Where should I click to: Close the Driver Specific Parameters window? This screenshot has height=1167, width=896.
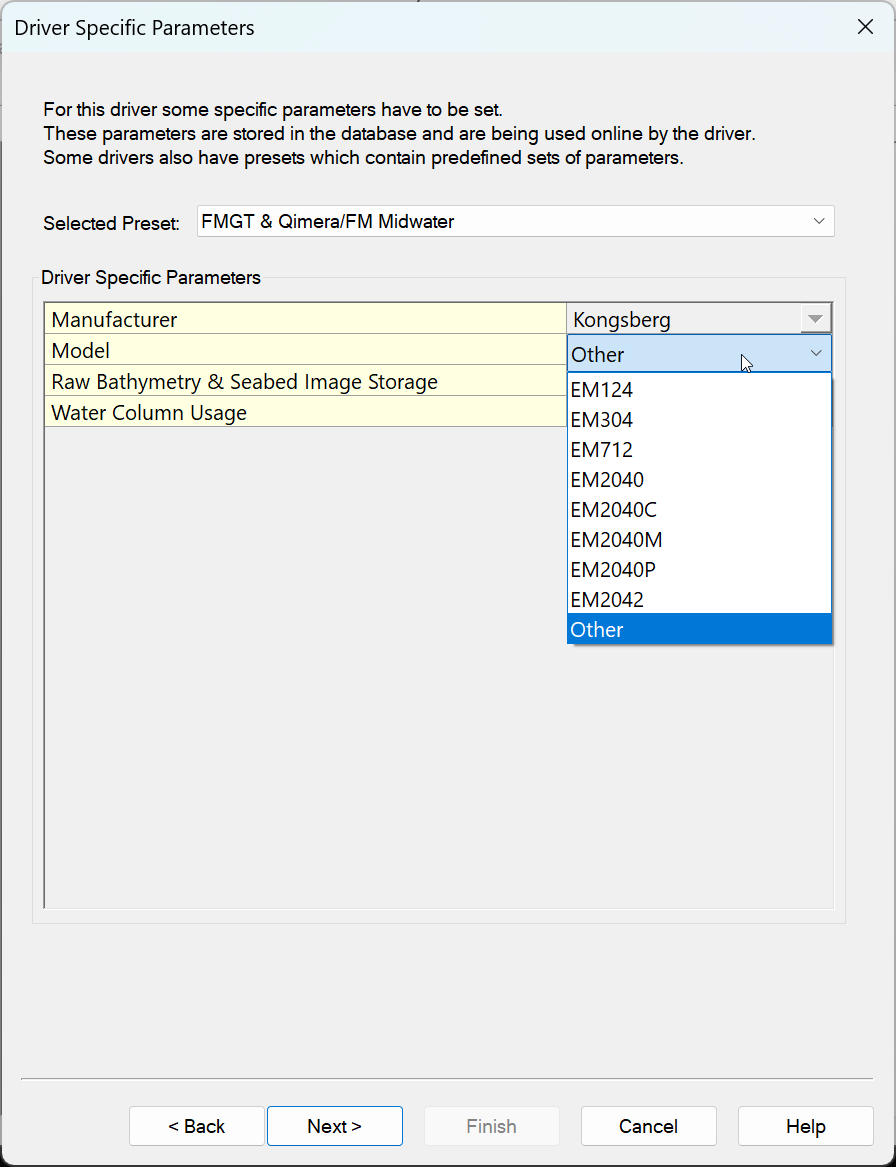(x=866, y=27)
